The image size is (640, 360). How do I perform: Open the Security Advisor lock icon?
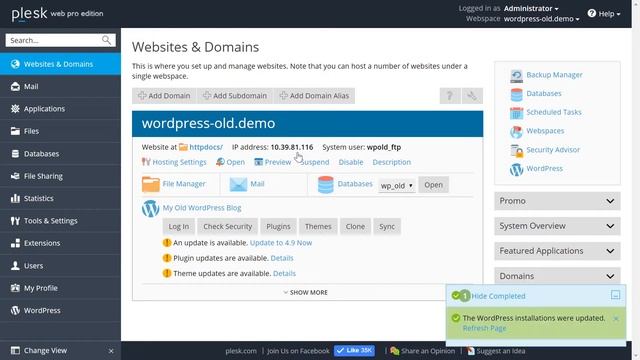pos(517,150)
